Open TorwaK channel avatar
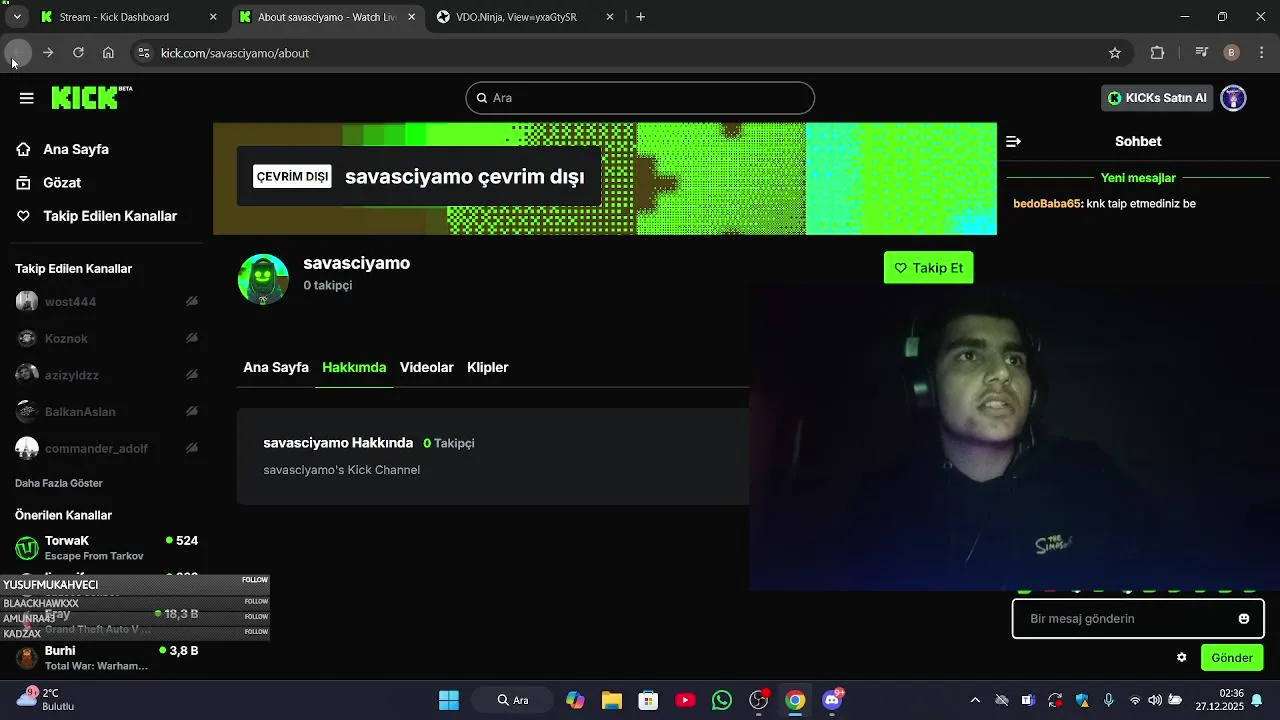Viewport: 1280px width, 720px height. pyautogui.click(x=27, y=548)
